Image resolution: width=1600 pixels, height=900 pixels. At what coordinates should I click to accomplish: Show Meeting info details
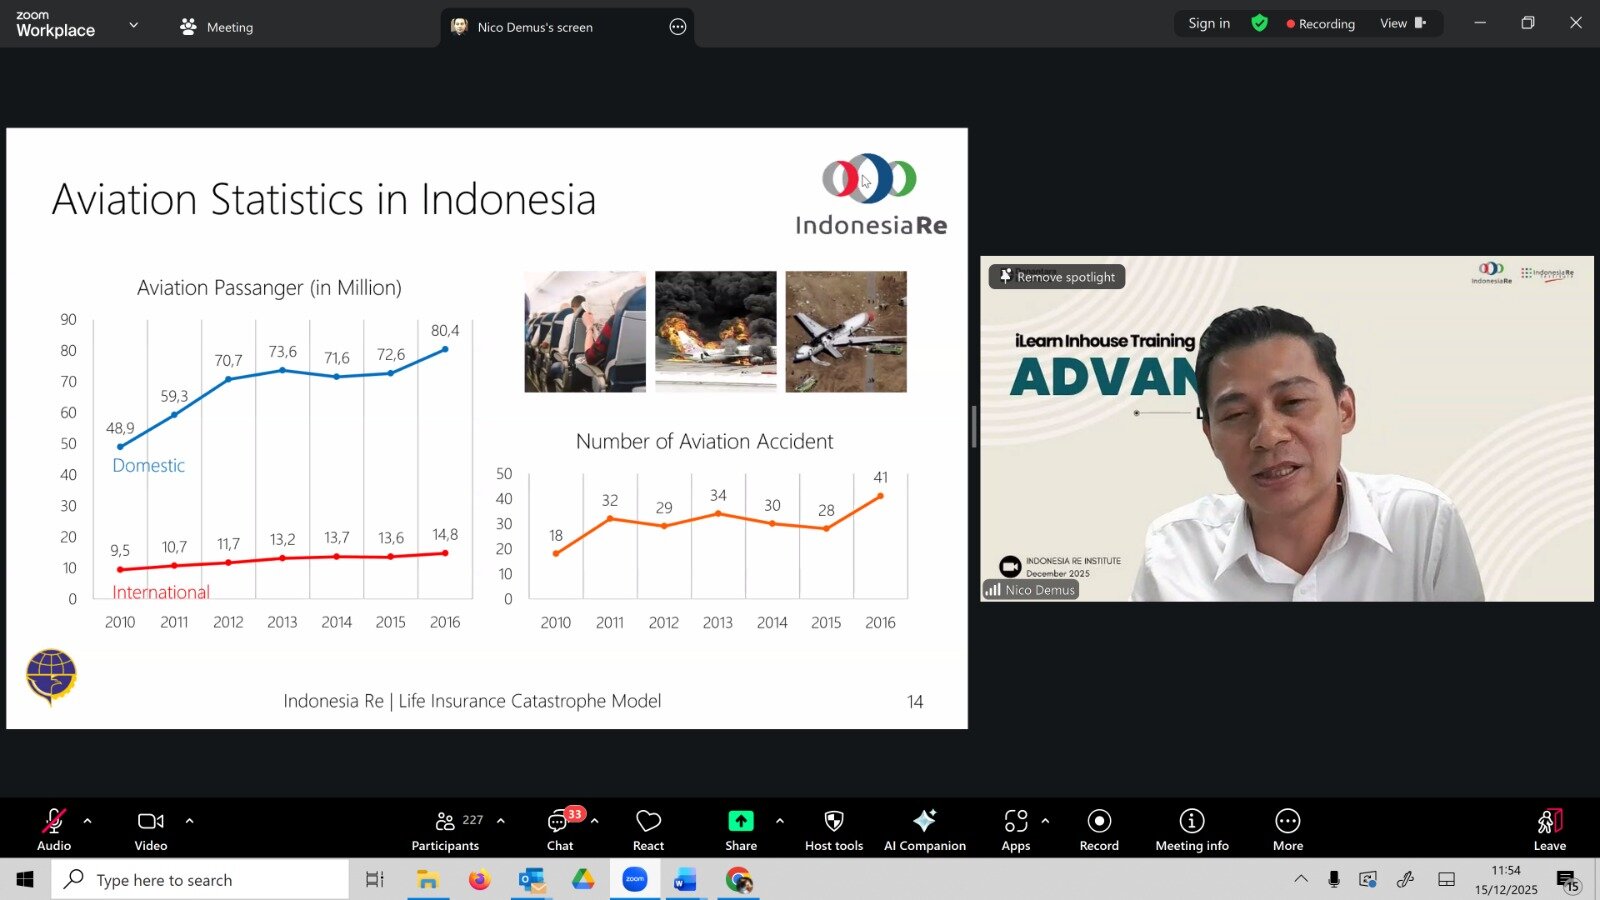pos(1191,828)
